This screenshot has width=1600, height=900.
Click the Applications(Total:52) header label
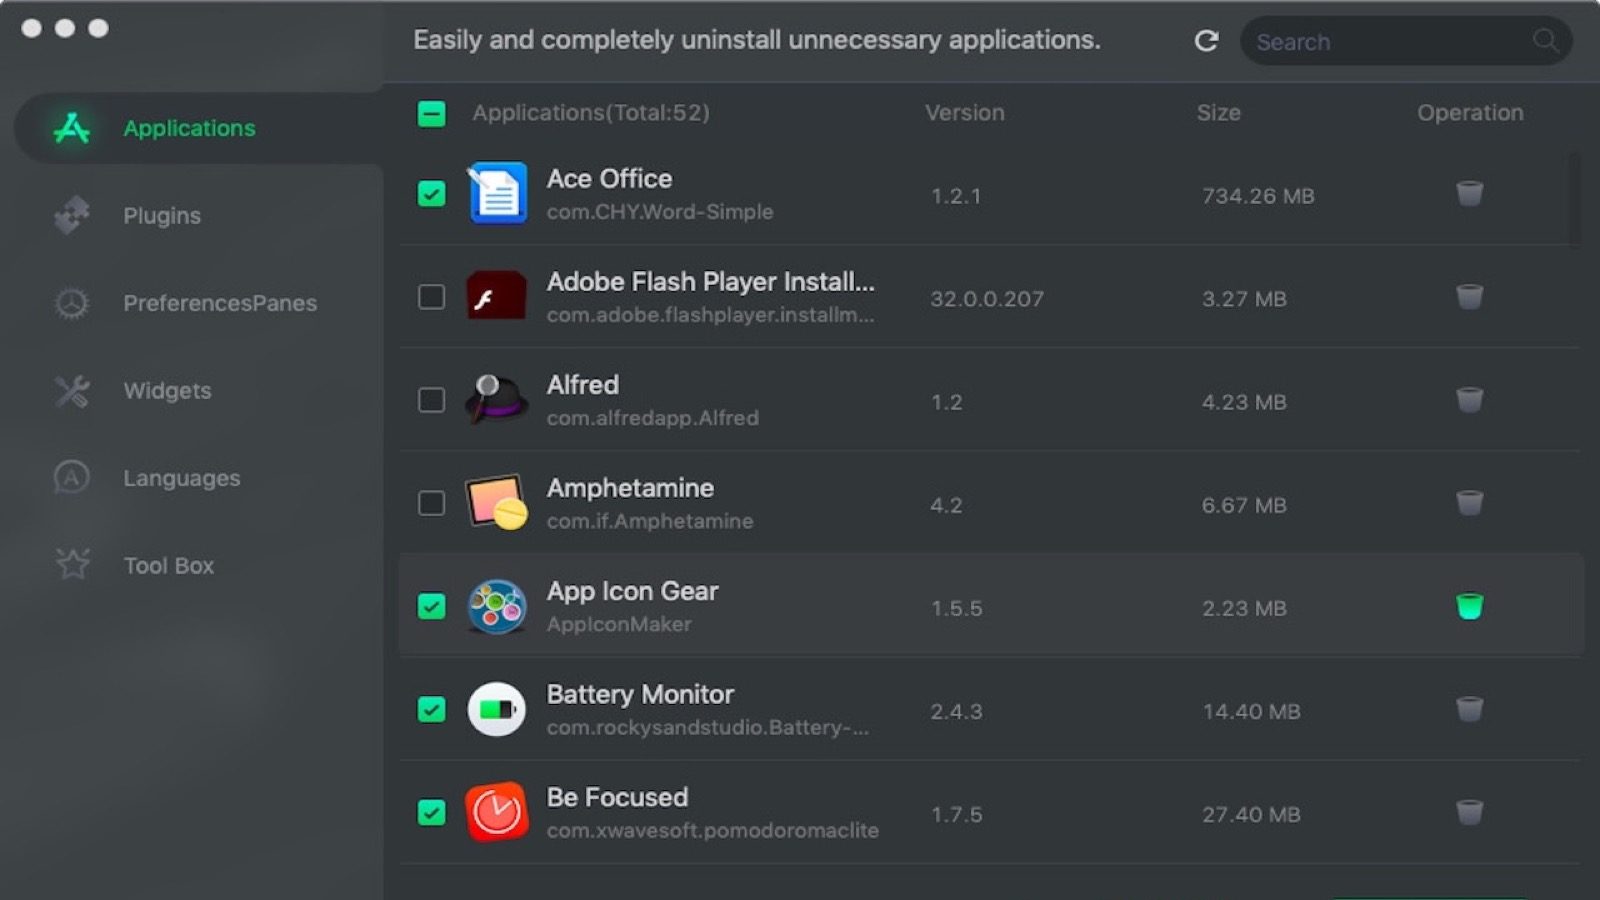(x=591, y=113)
